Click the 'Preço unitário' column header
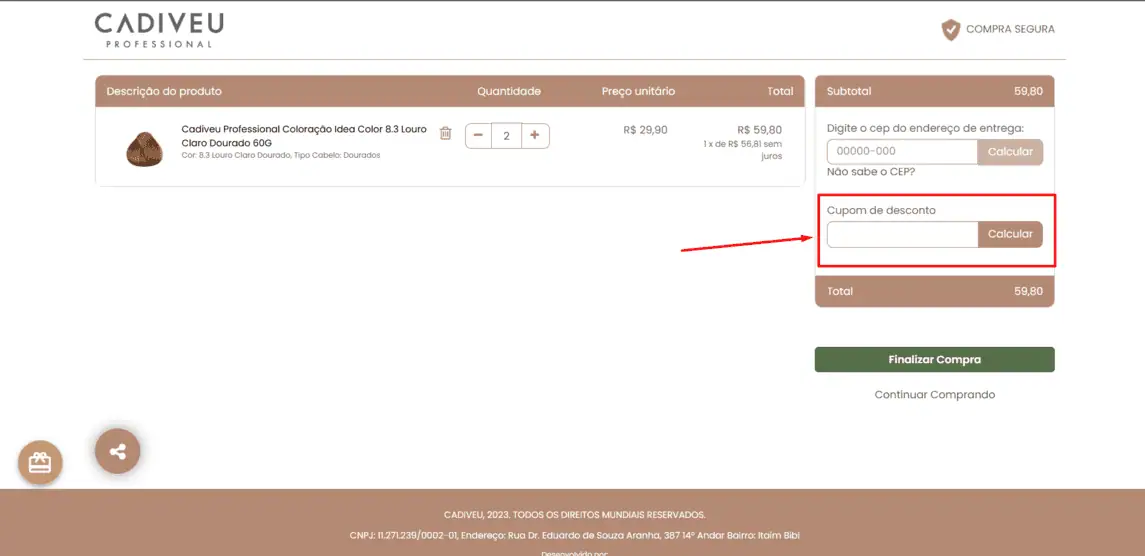Screen dimensions: 1145x556 [x=638, y=91]
